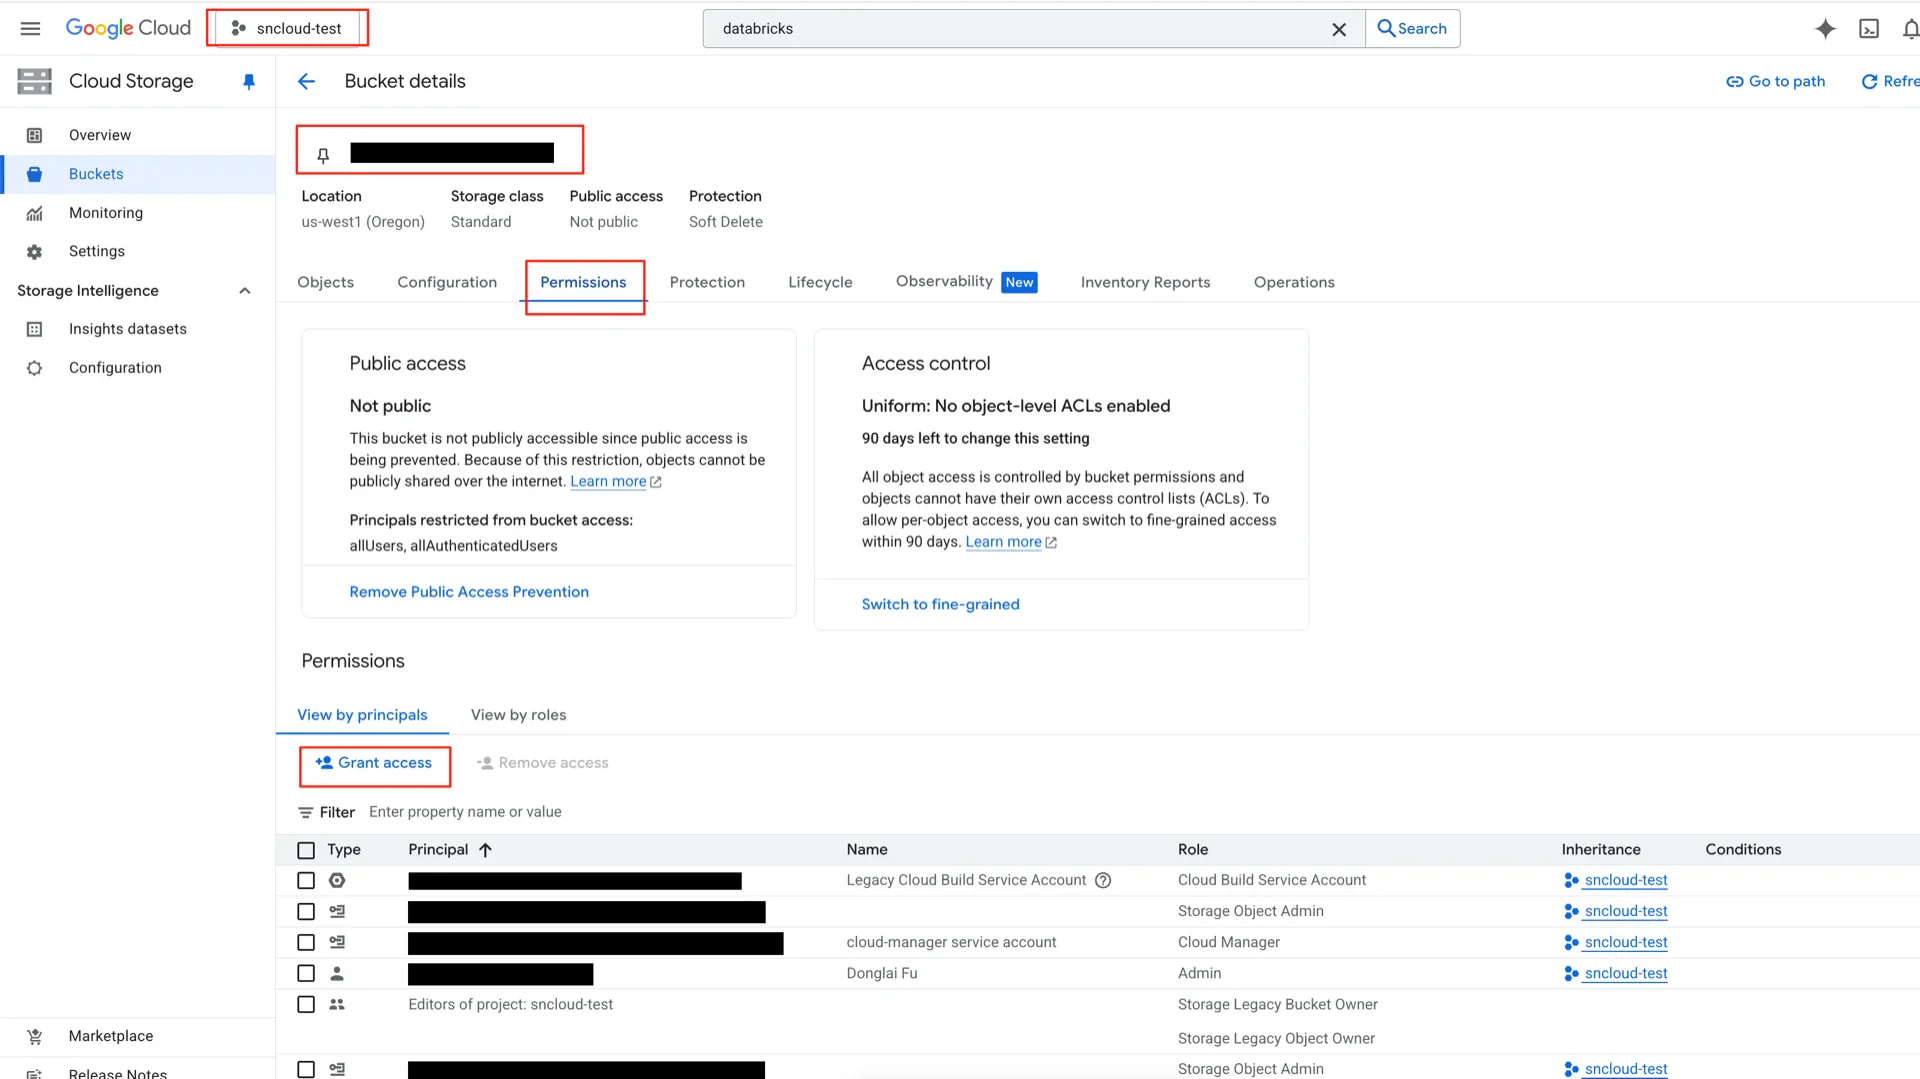Click Cloud Storage product icon
This screenshot has height=1079, width=1920.
pos(34,81)
